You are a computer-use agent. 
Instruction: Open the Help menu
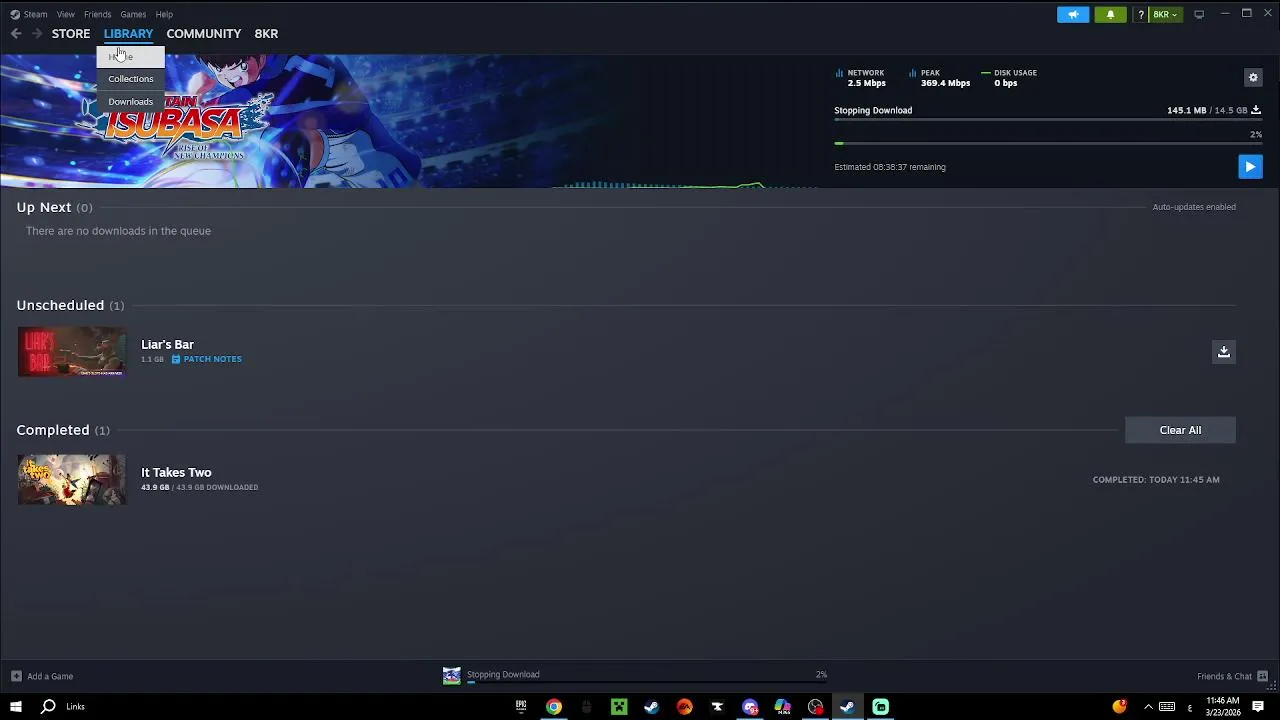[164, 14]
